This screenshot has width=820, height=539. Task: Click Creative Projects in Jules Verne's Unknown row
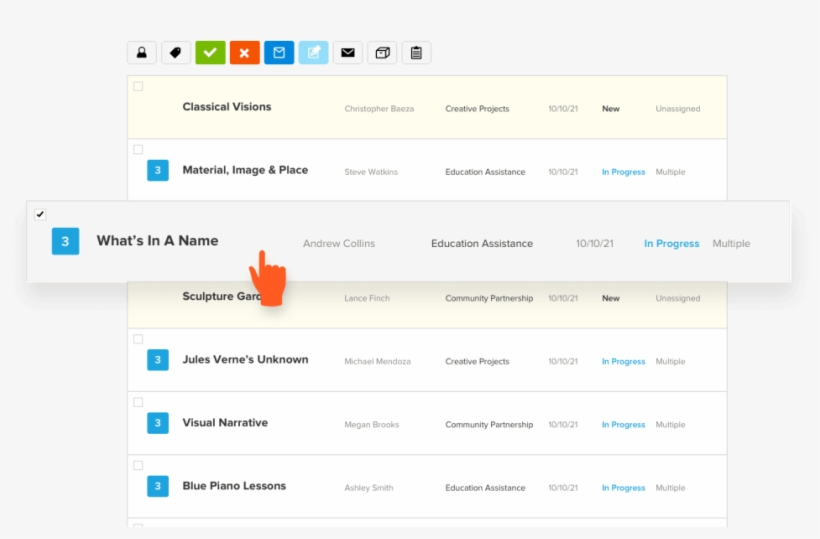[x=477, y=361]
